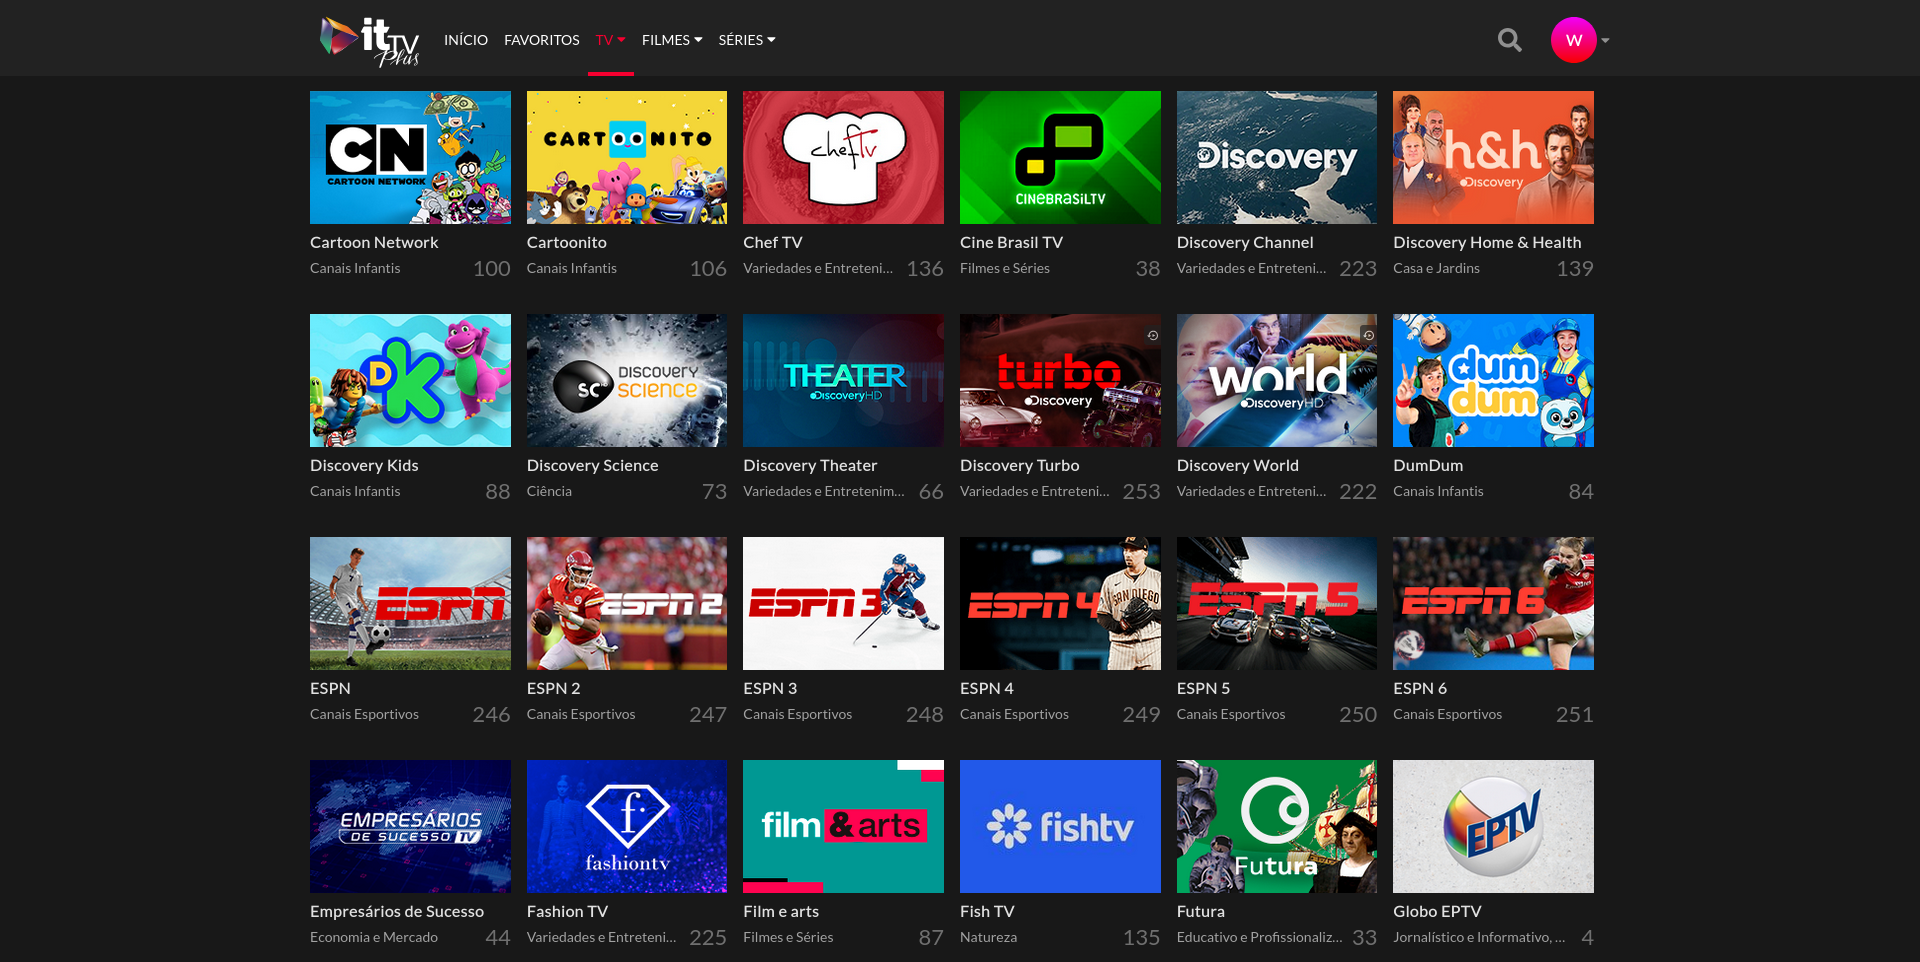Select the DumDum channel thumbnail

(x=1493, y=380)
